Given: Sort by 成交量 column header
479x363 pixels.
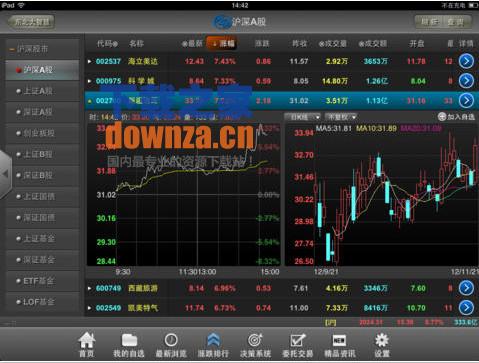Looking at the screenshot, I should point(333,43).
